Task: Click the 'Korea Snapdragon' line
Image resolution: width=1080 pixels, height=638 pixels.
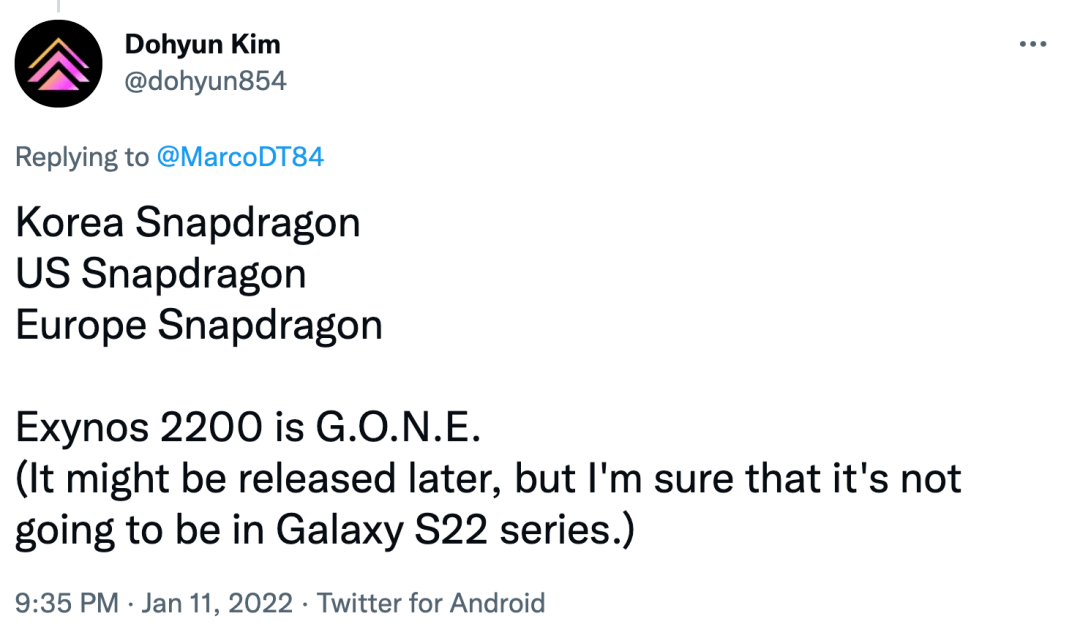Action: point(188,222)
